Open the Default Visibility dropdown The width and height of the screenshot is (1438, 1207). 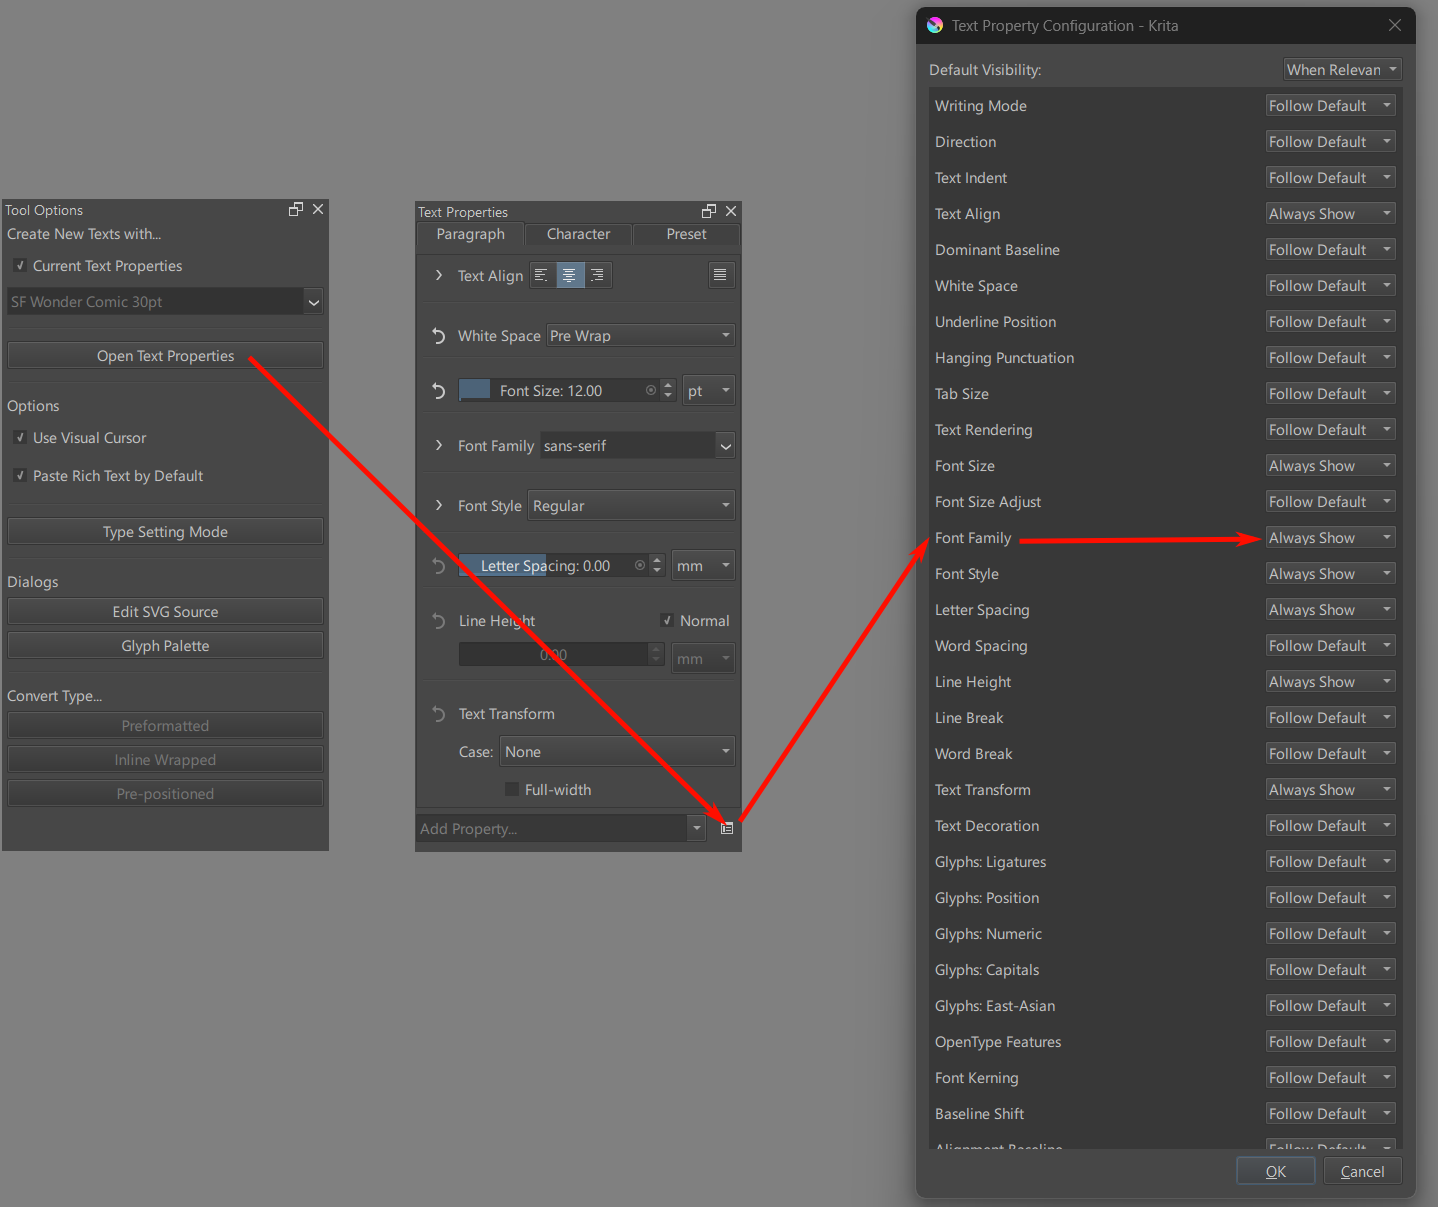click(1342, 70)
